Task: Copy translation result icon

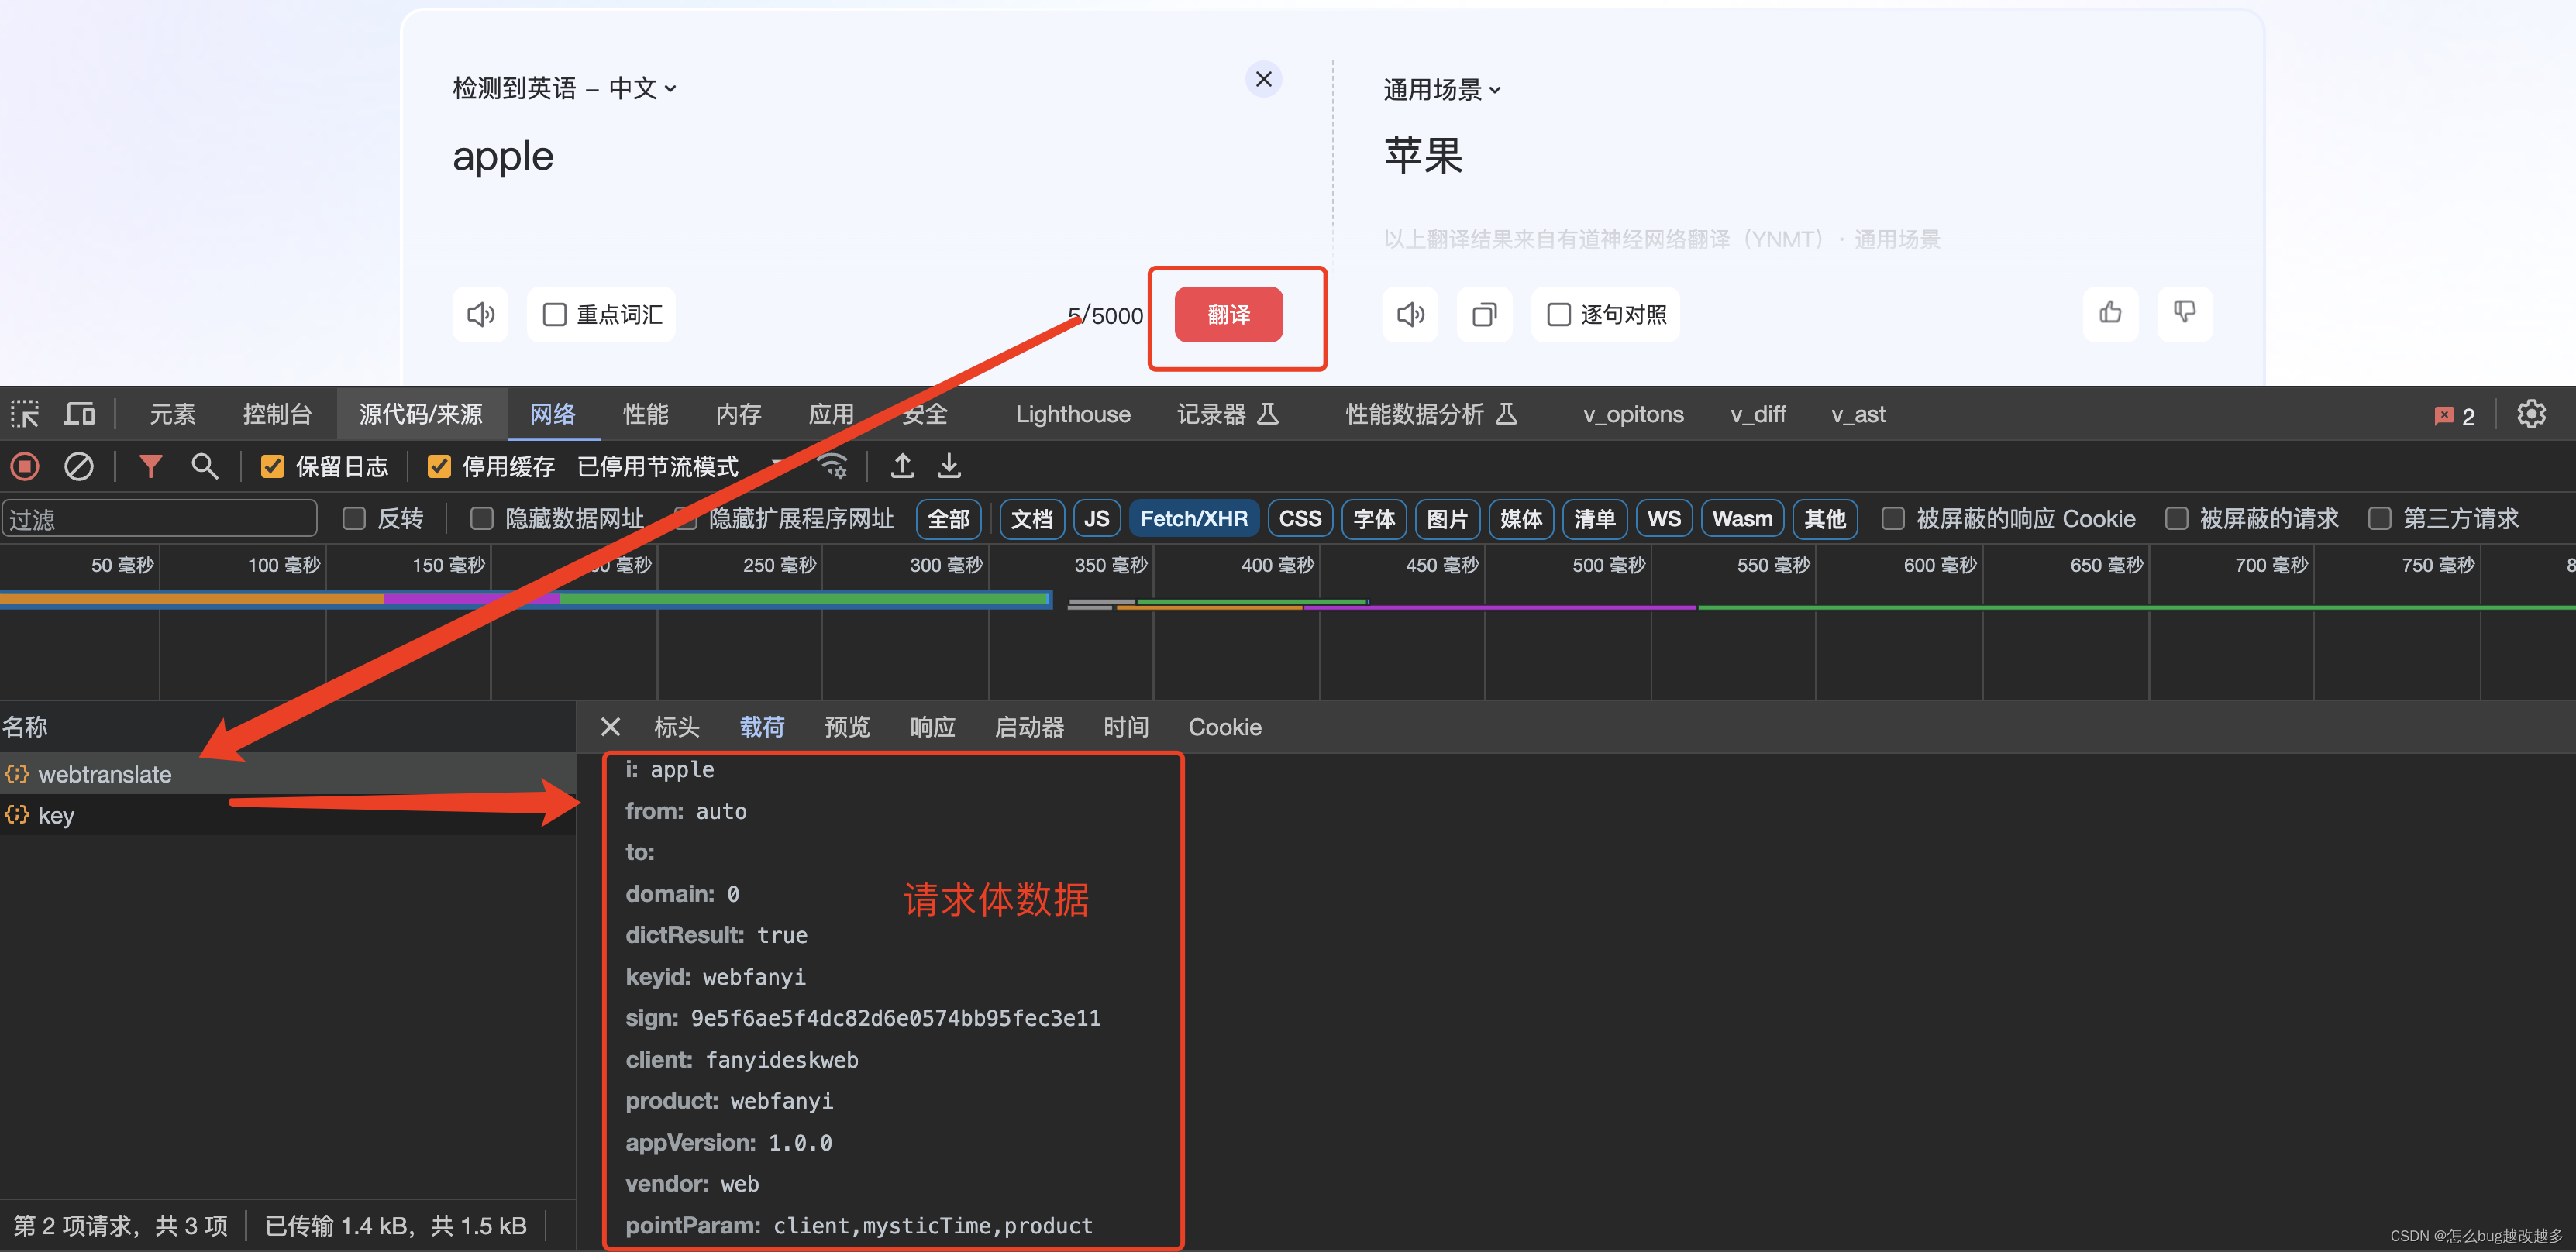Action: coord(1484,315)
